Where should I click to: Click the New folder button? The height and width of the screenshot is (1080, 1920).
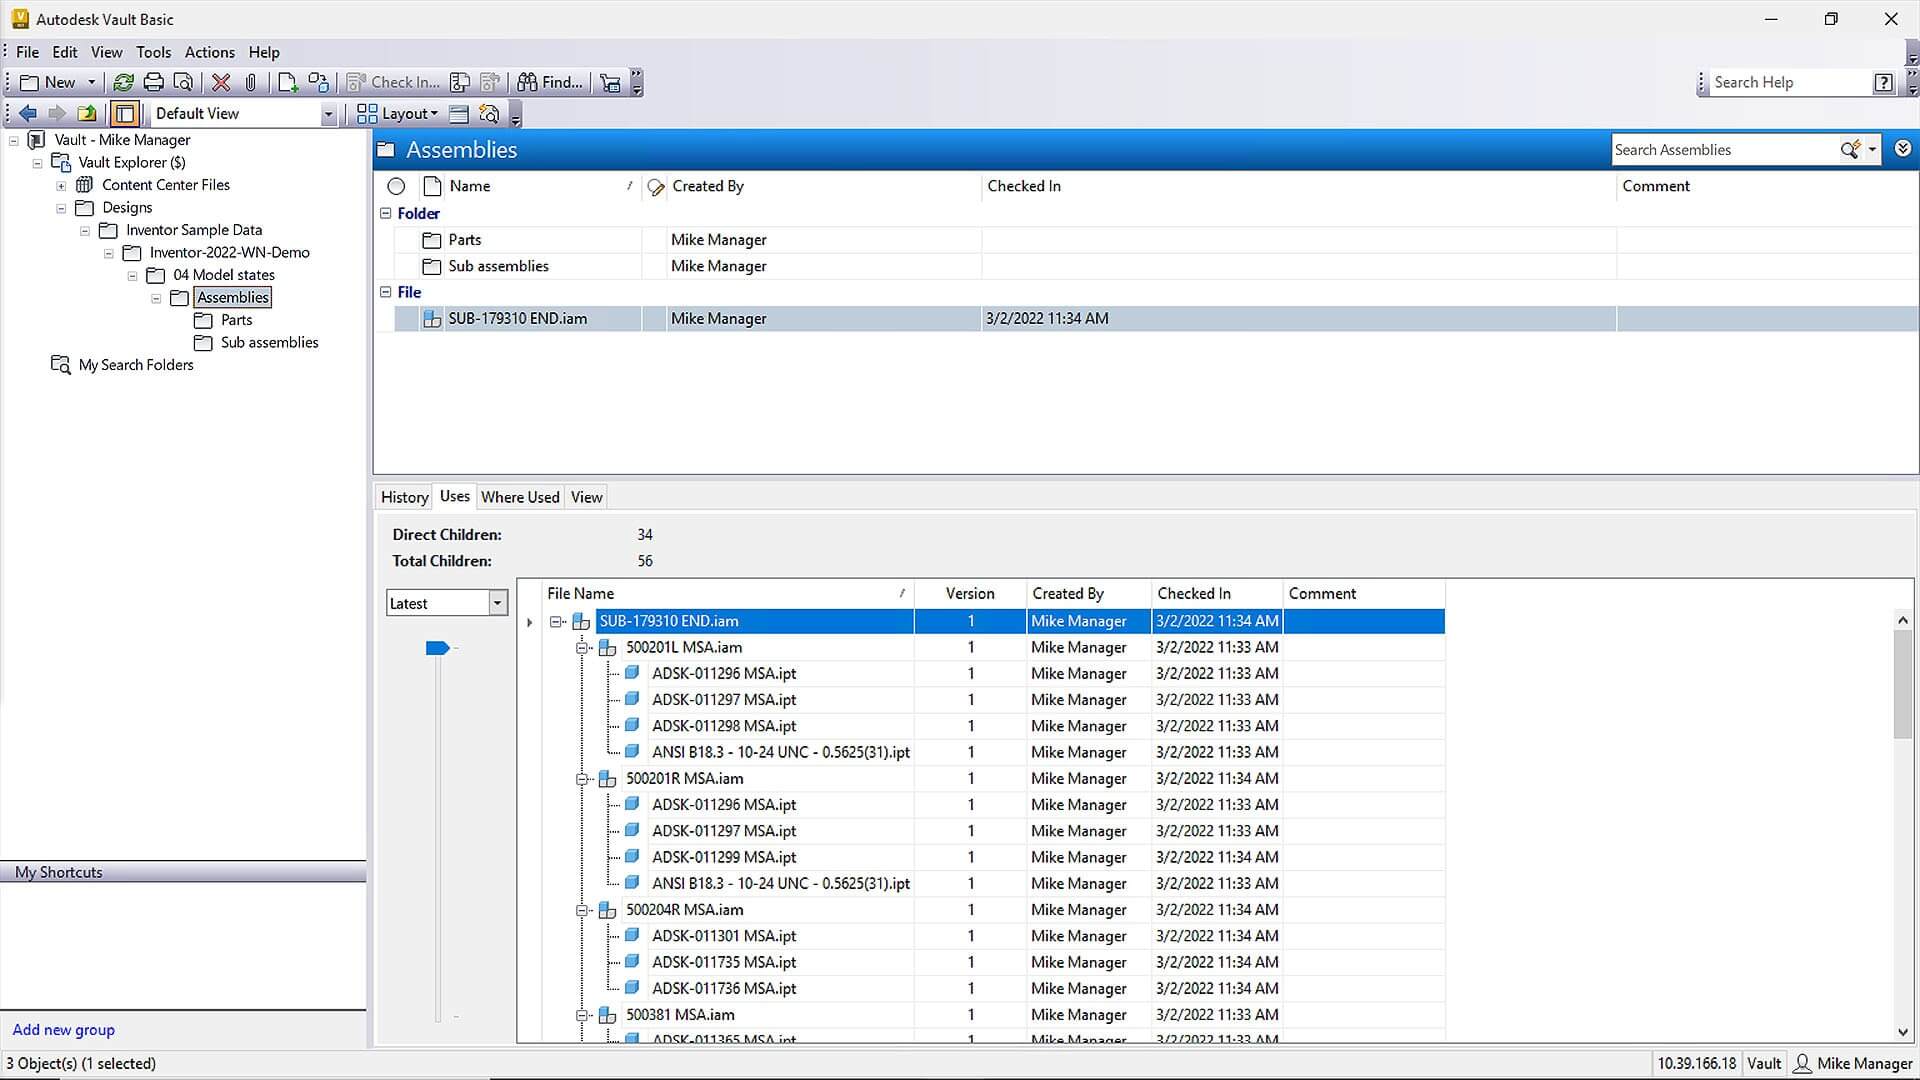coord(48,83)
